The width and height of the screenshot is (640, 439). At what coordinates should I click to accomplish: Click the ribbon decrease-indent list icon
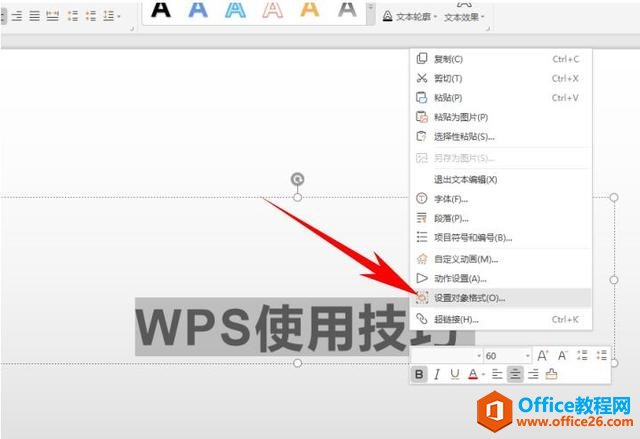[x=73, y=16]
